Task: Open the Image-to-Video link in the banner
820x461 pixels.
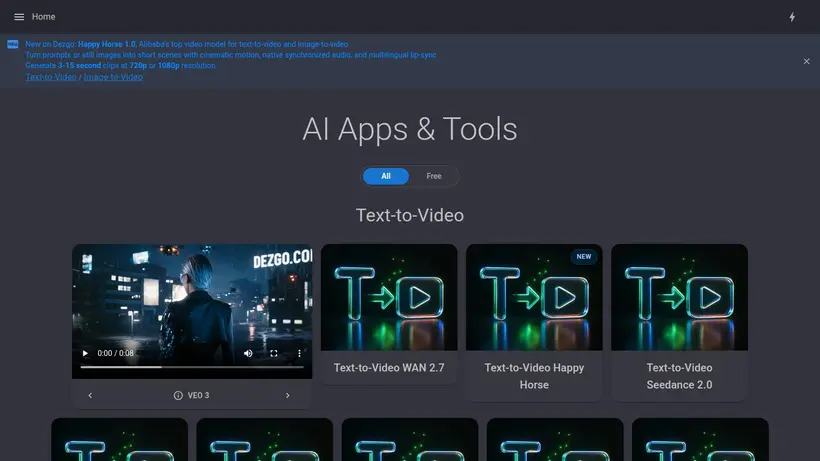Action: (x=113, y=77)
